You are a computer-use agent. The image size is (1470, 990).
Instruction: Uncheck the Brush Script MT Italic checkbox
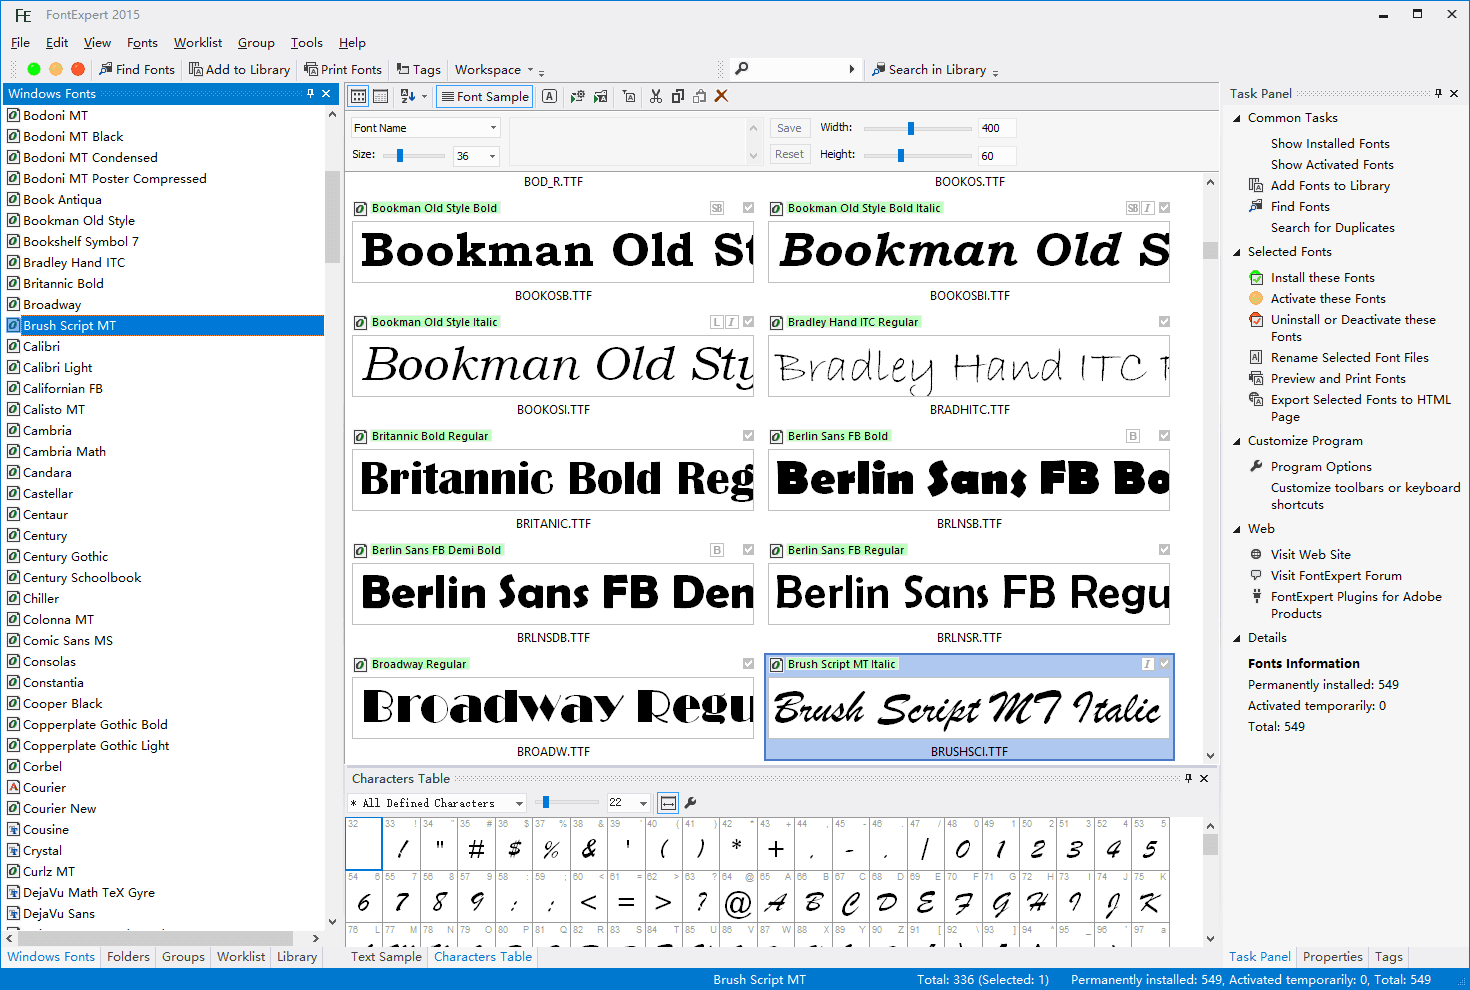1163,663
